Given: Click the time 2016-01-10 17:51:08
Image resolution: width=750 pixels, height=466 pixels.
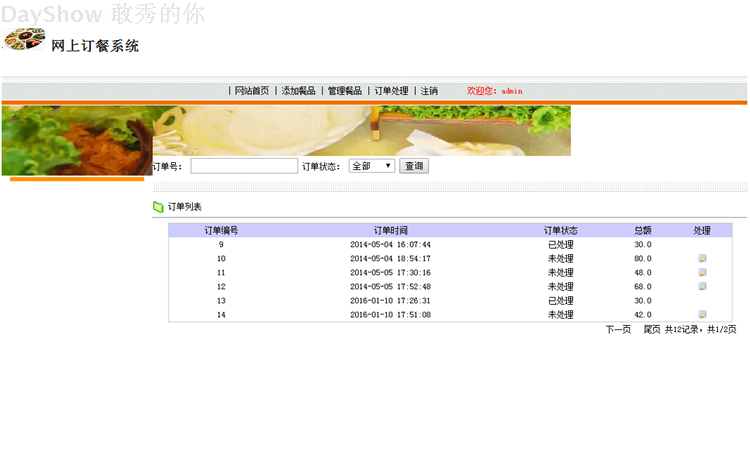Looking at the screenshot, I should [x=390, y=314].
